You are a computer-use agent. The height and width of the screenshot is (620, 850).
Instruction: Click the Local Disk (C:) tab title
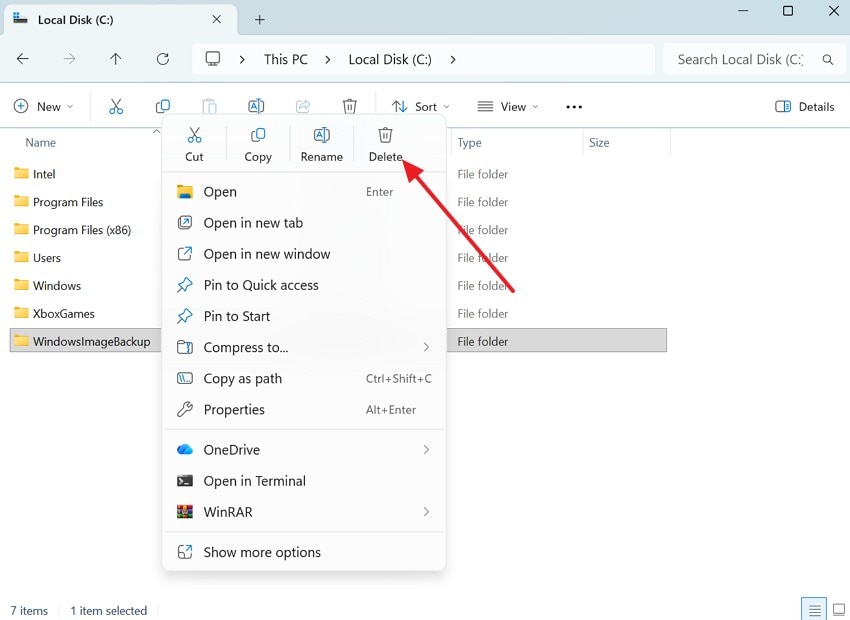coord(75,20)
